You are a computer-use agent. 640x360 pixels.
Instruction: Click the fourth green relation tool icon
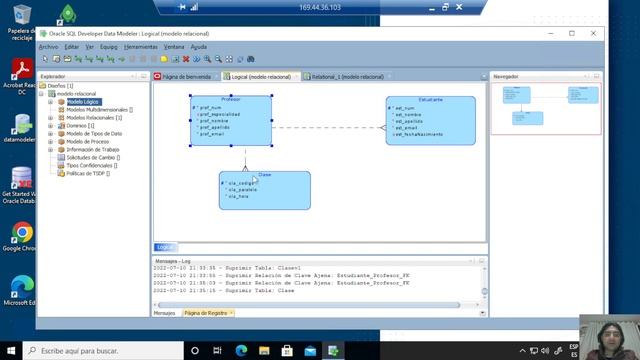(111, 59)
